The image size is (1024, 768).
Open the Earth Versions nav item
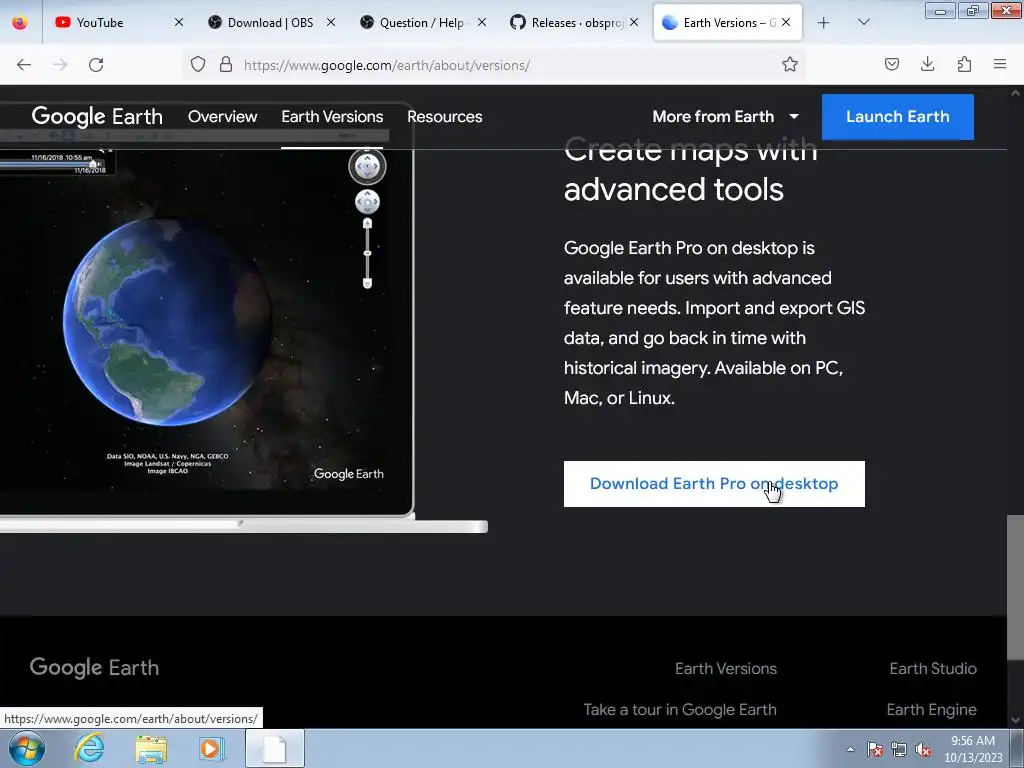[332, 116]
